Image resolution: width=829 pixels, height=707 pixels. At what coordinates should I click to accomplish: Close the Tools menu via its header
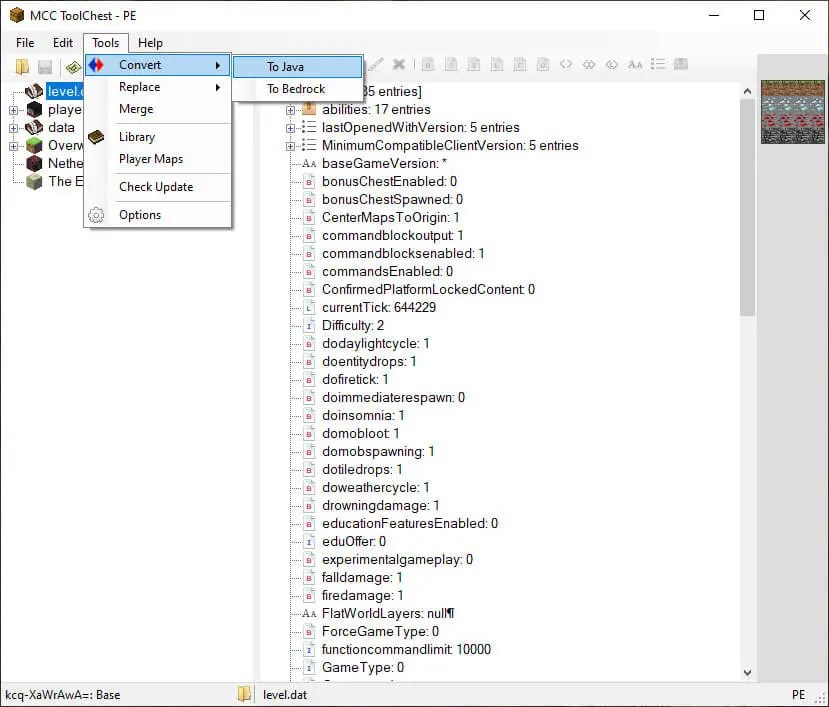[x=106, y=43]
